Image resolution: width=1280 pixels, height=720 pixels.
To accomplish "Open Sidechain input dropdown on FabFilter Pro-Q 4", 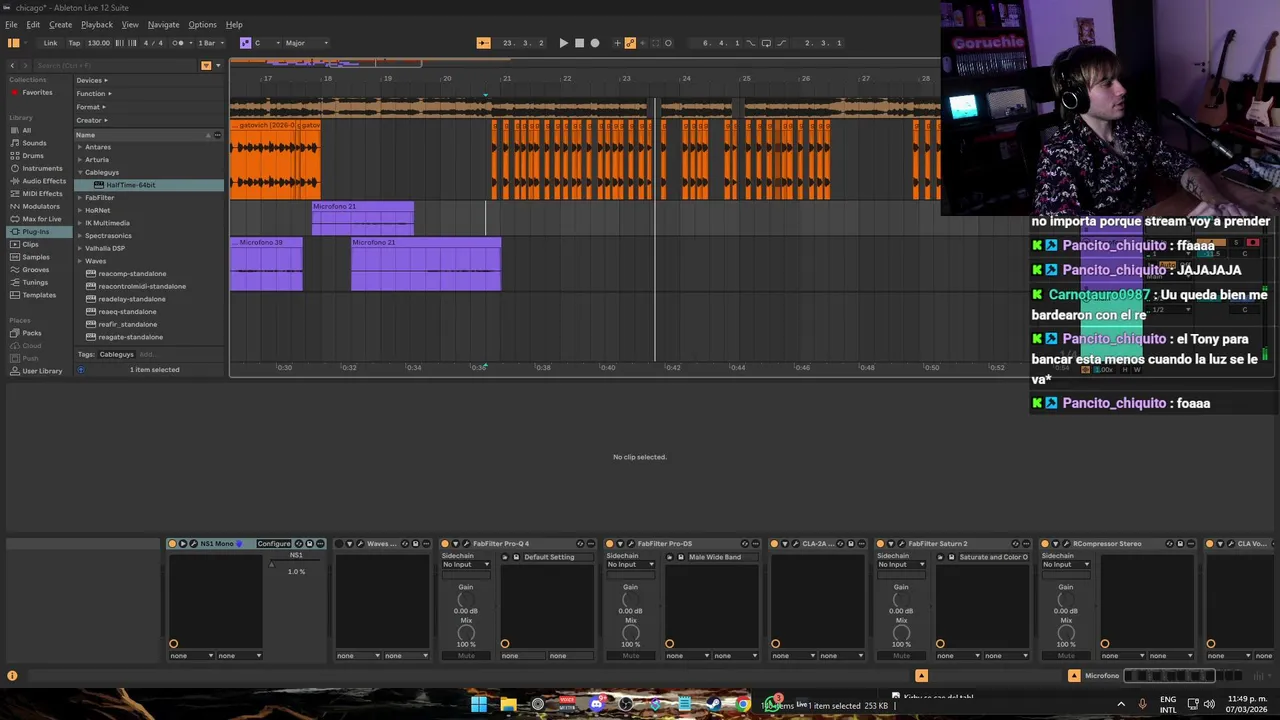I will click(466, 565).
